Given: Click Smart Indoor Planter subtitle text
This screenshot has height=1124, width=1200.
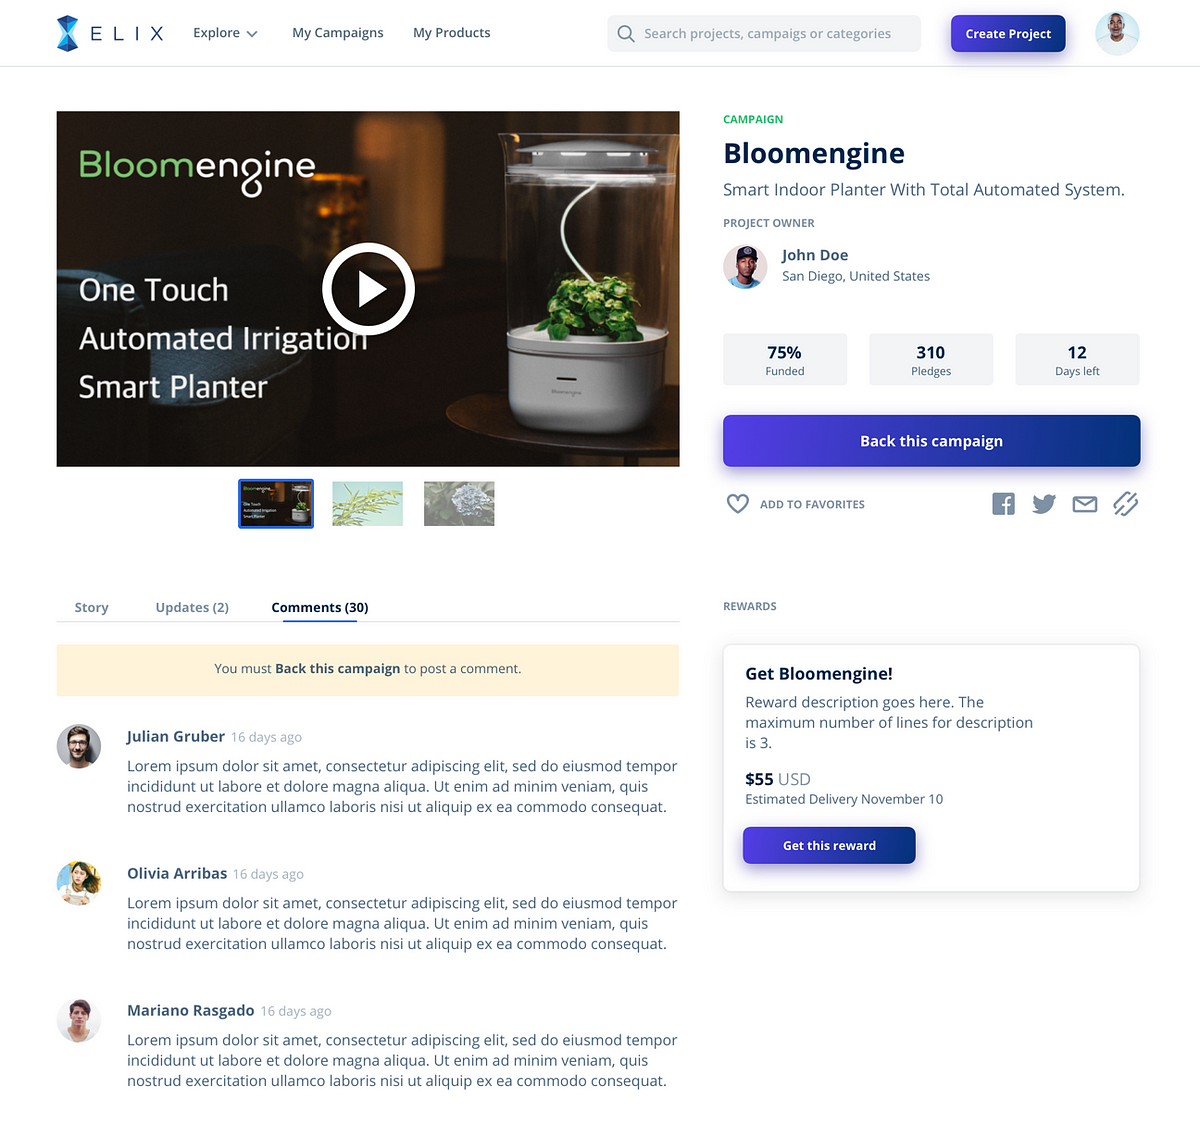Looking at the screenshot, I should [x=924, y=190].
